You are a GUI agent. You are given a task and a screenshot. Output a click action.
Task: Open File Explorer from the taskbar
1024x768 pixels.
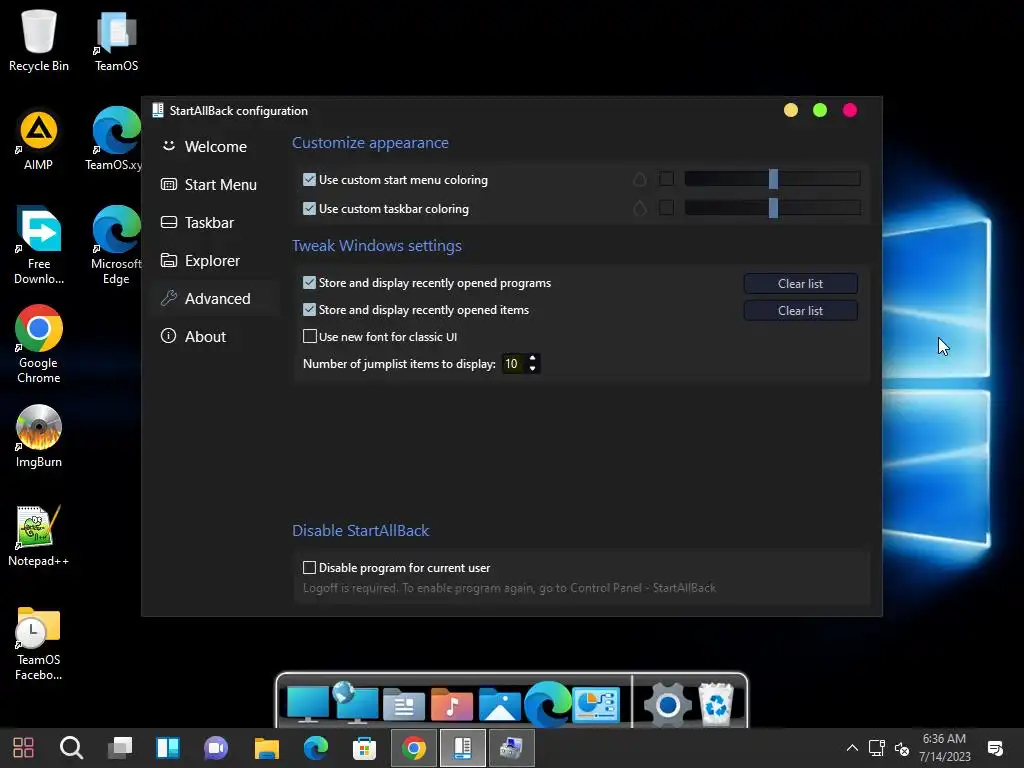pos(266,748)
